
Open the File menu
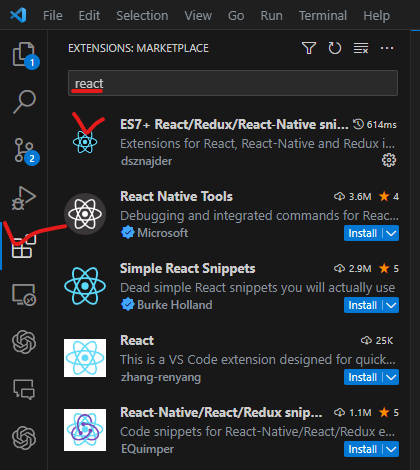click(53, 16)
